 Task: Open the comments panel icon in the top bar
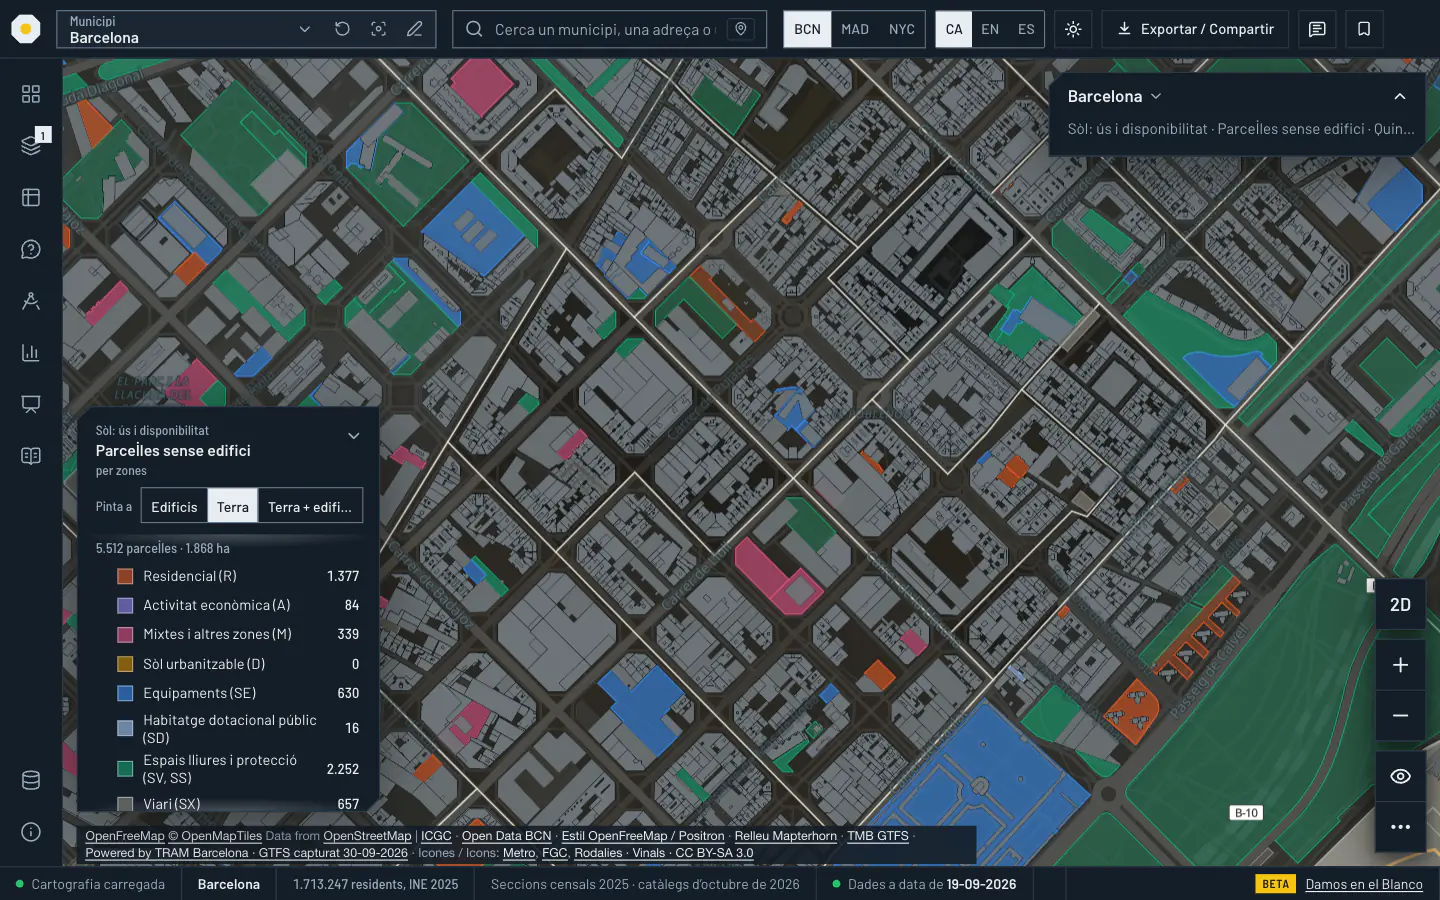point(1317,29)
